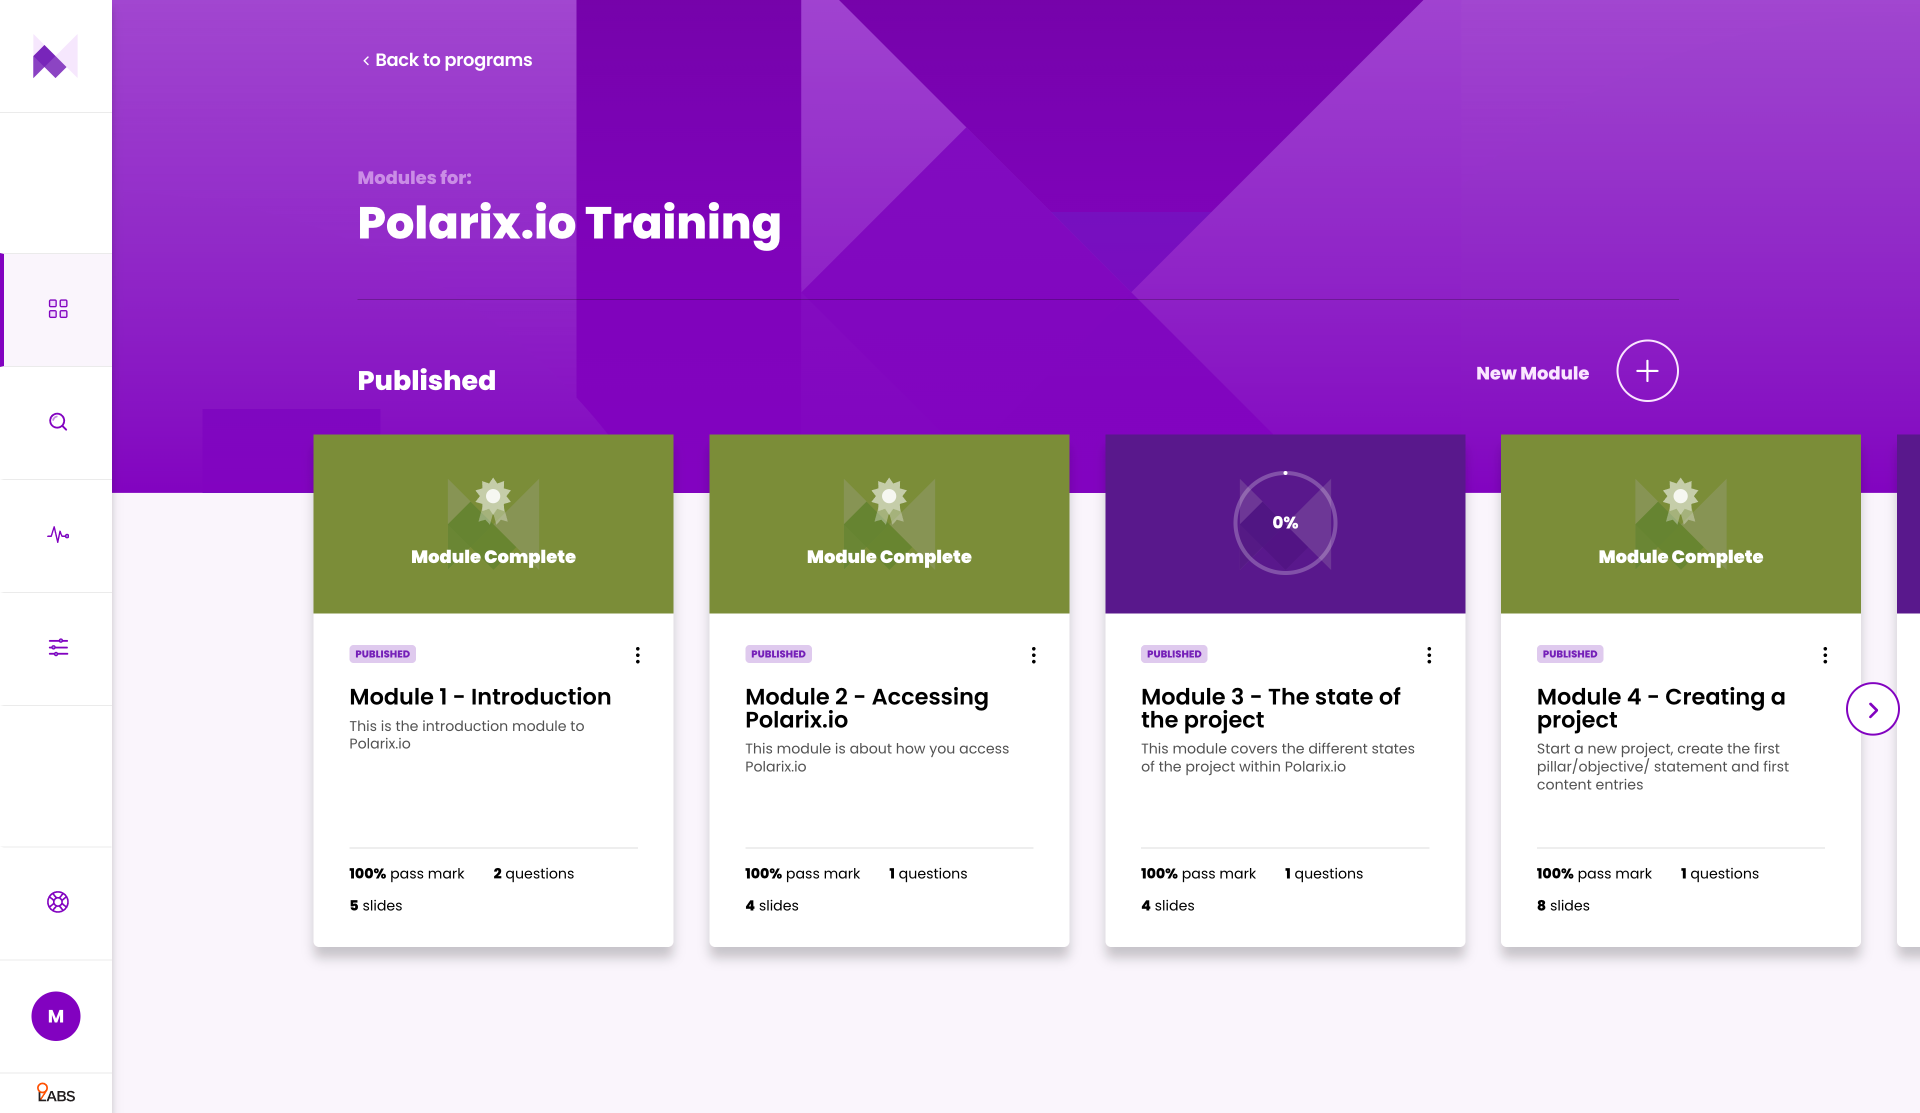Click 'Polarix.io Training' page title

pos(569,223)
